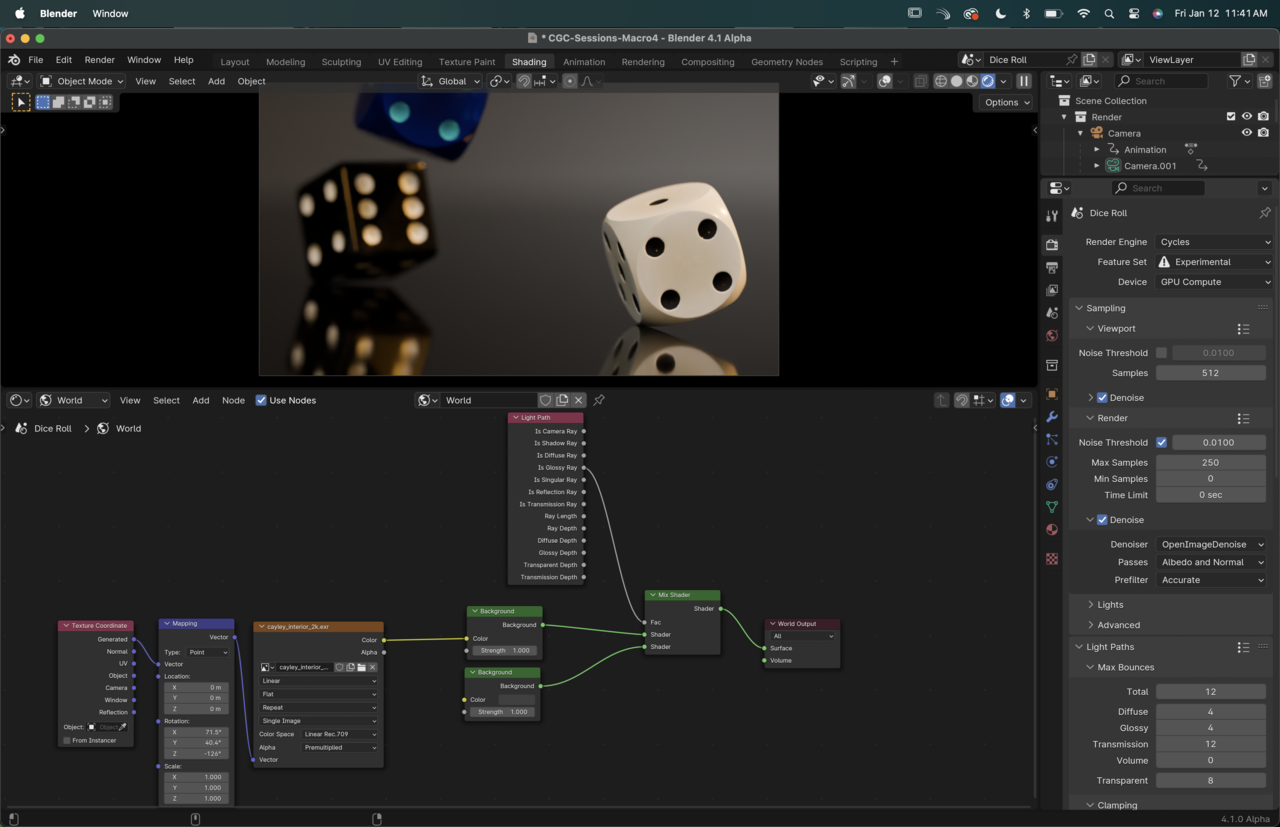Screen dimensions: 1280x827
Task: Click the Spotlight search magnifier icon
Action: (x=1109, y=14)
